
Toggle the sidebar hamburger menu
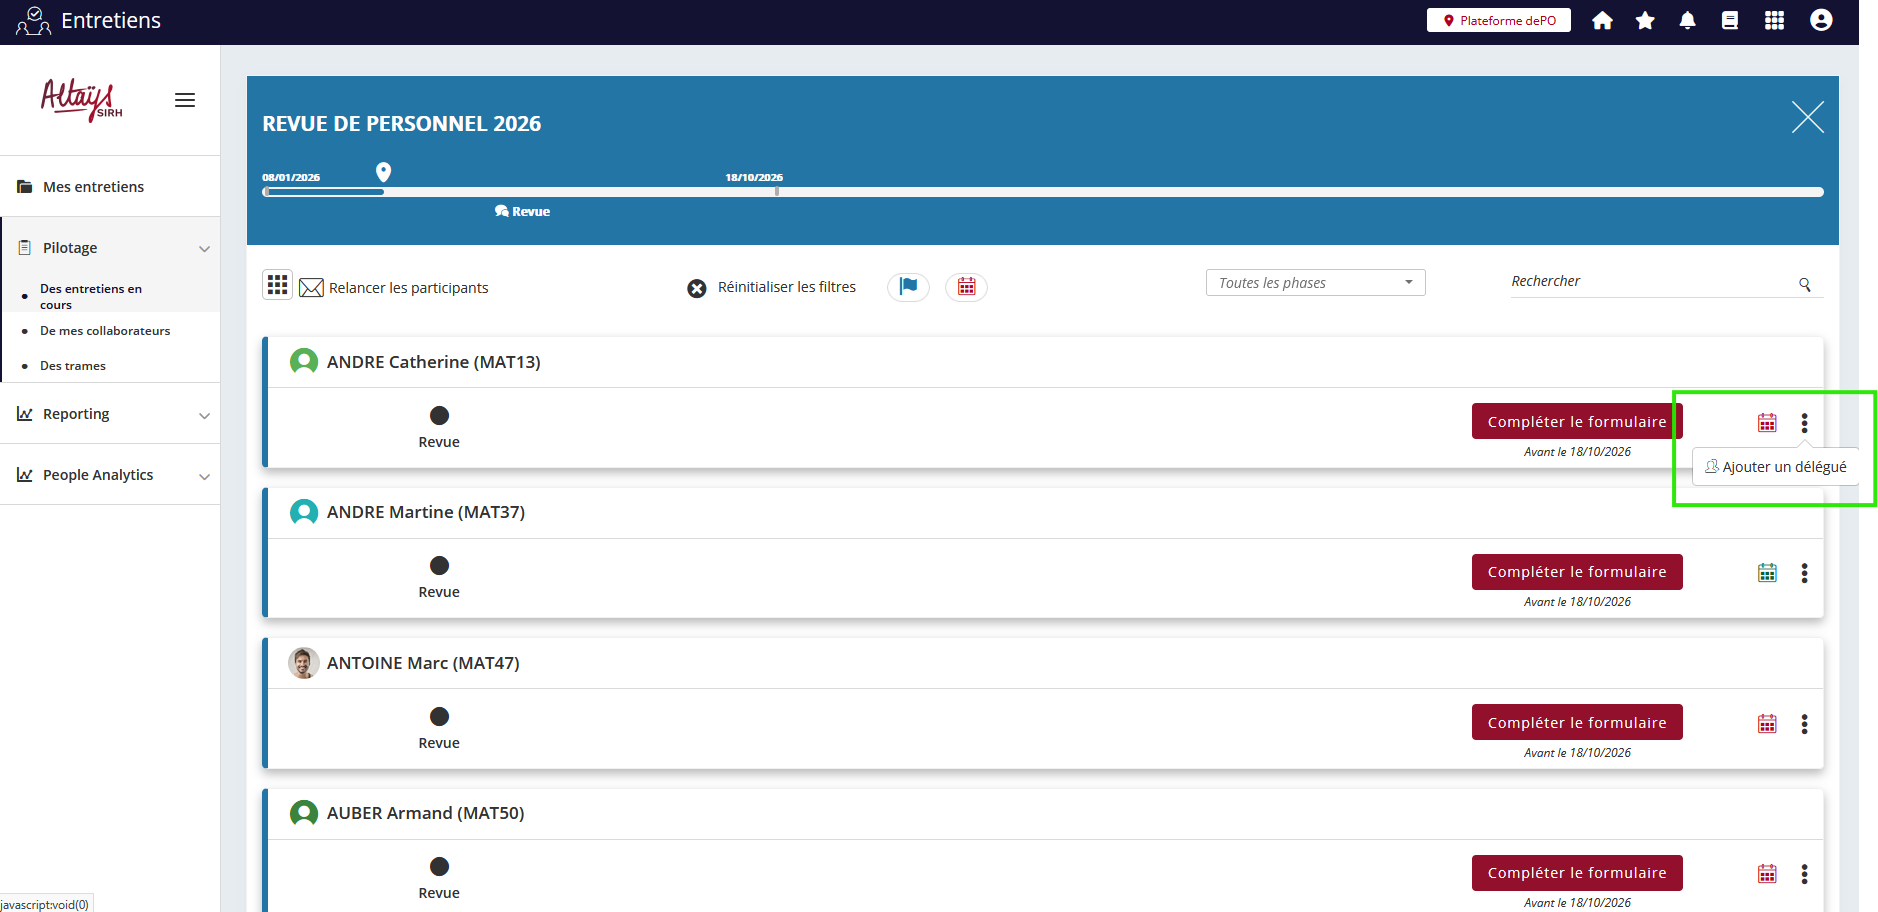[185, 100]
